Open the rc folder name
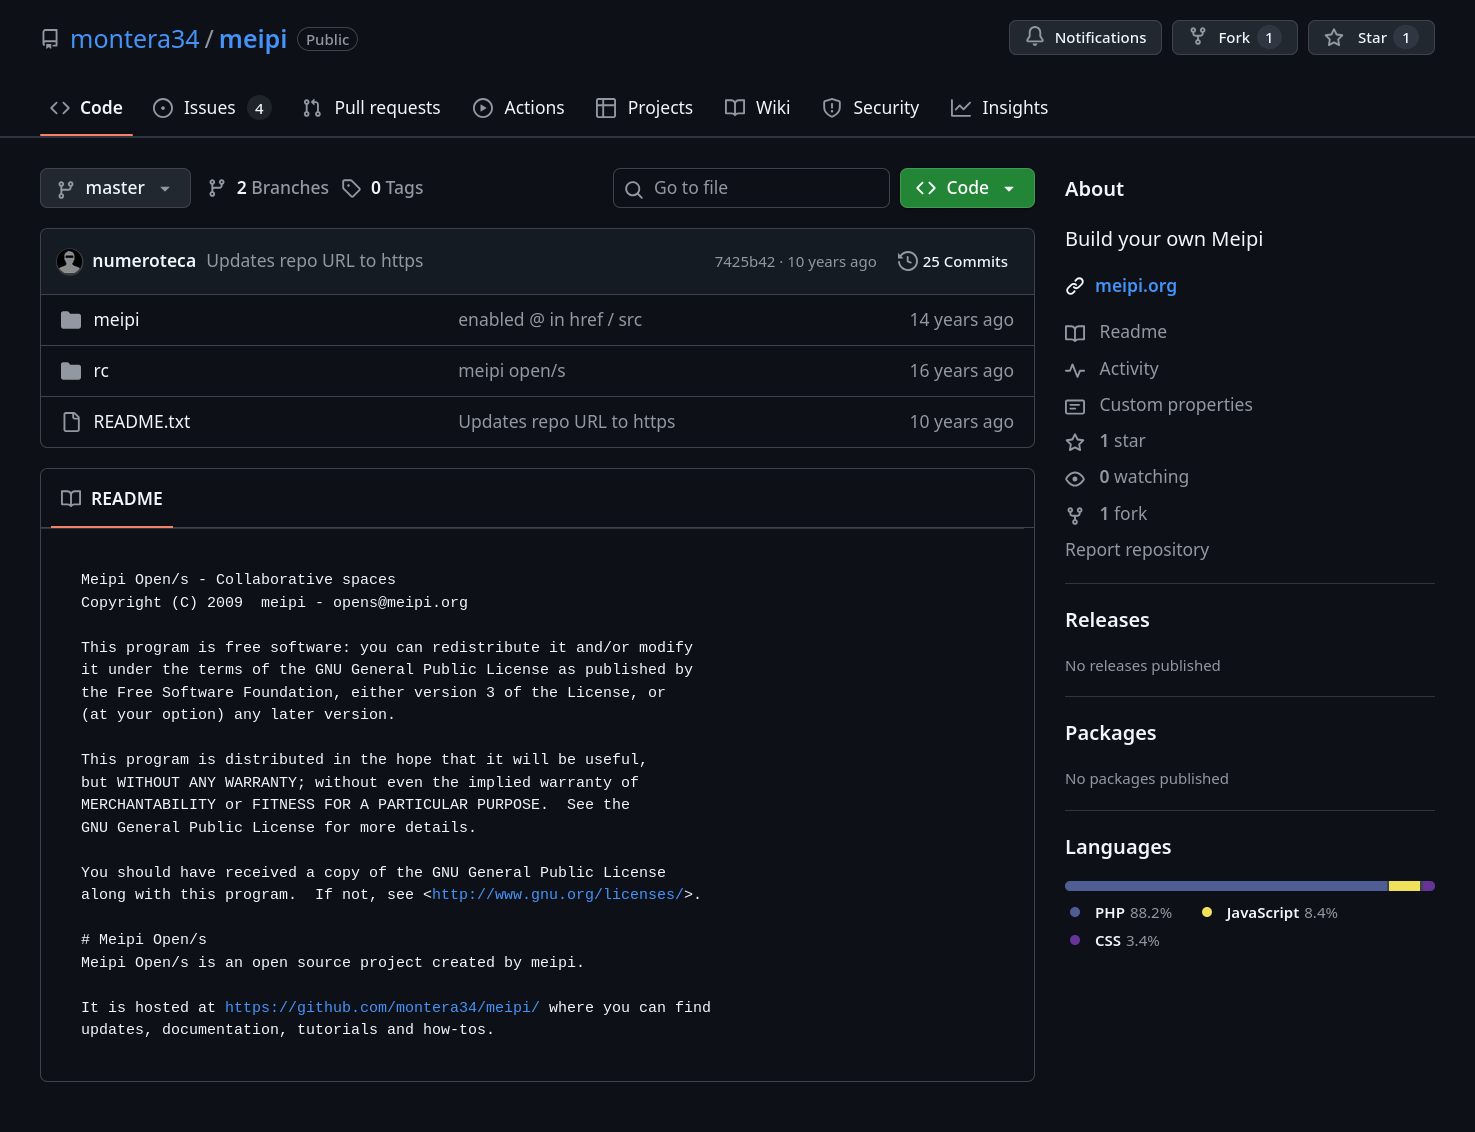Image resolution: width=1475 pixels, height=1132 pixels. click(x=101, y=371)
